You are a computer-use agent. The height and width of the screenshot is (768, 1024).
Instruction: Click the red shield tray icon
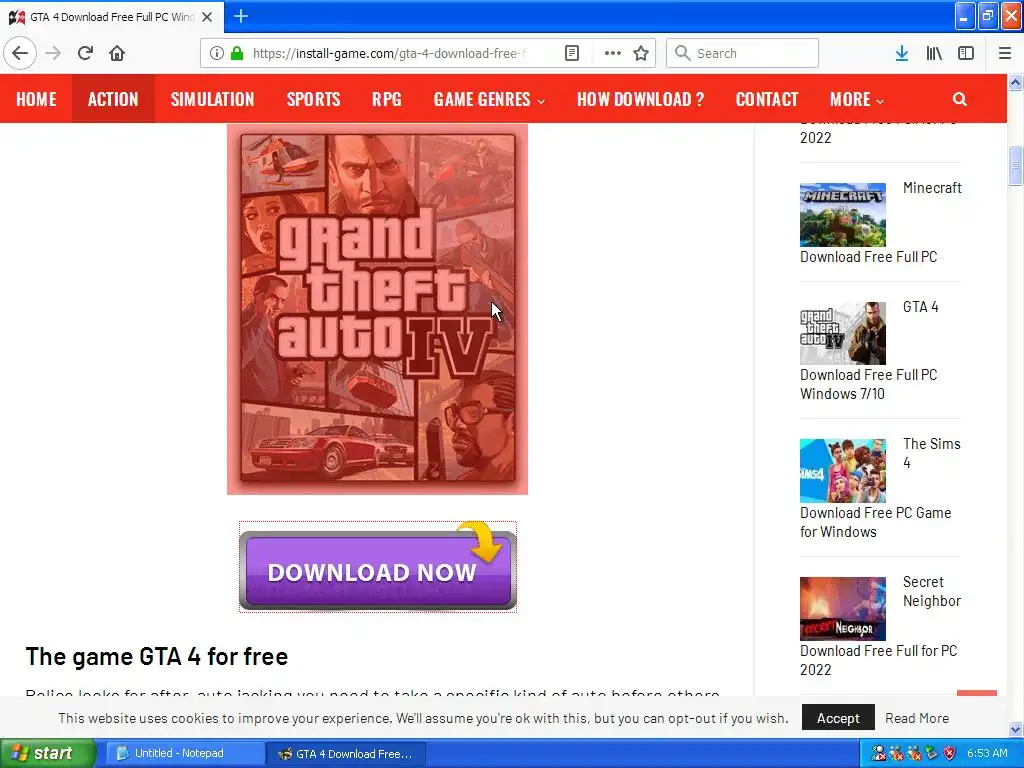click(x=950, y=753)
